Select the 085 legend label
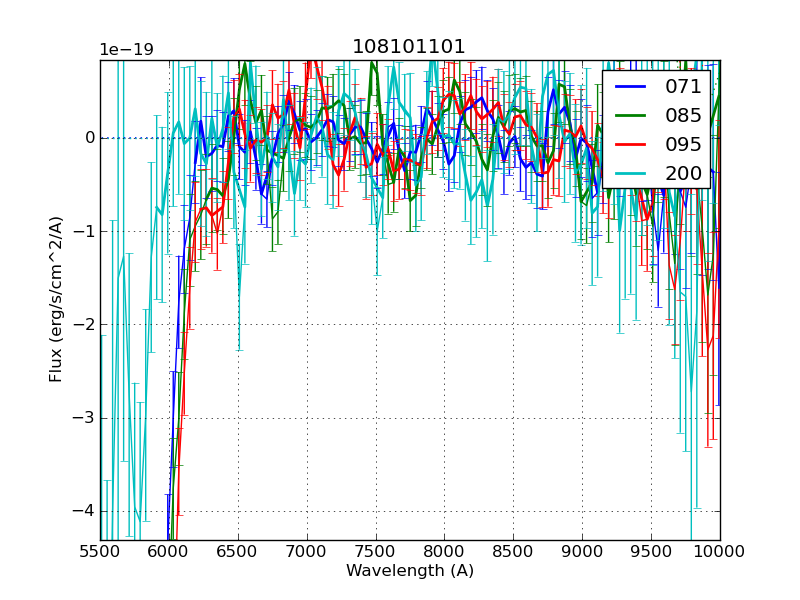 tap(683, 116)
